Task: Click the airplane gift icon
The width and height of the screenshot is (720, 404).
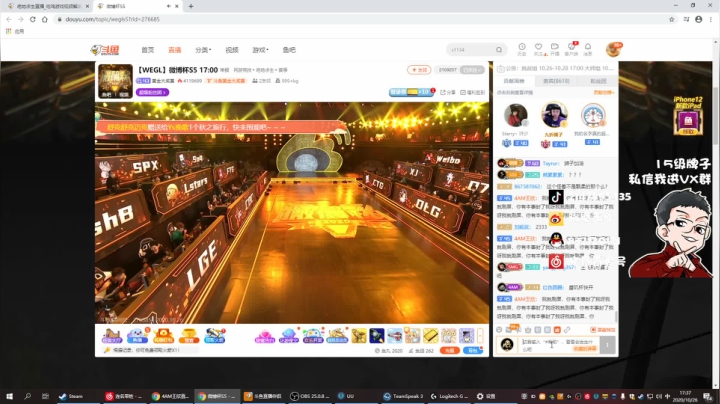Action: click(x=395, y=336)
